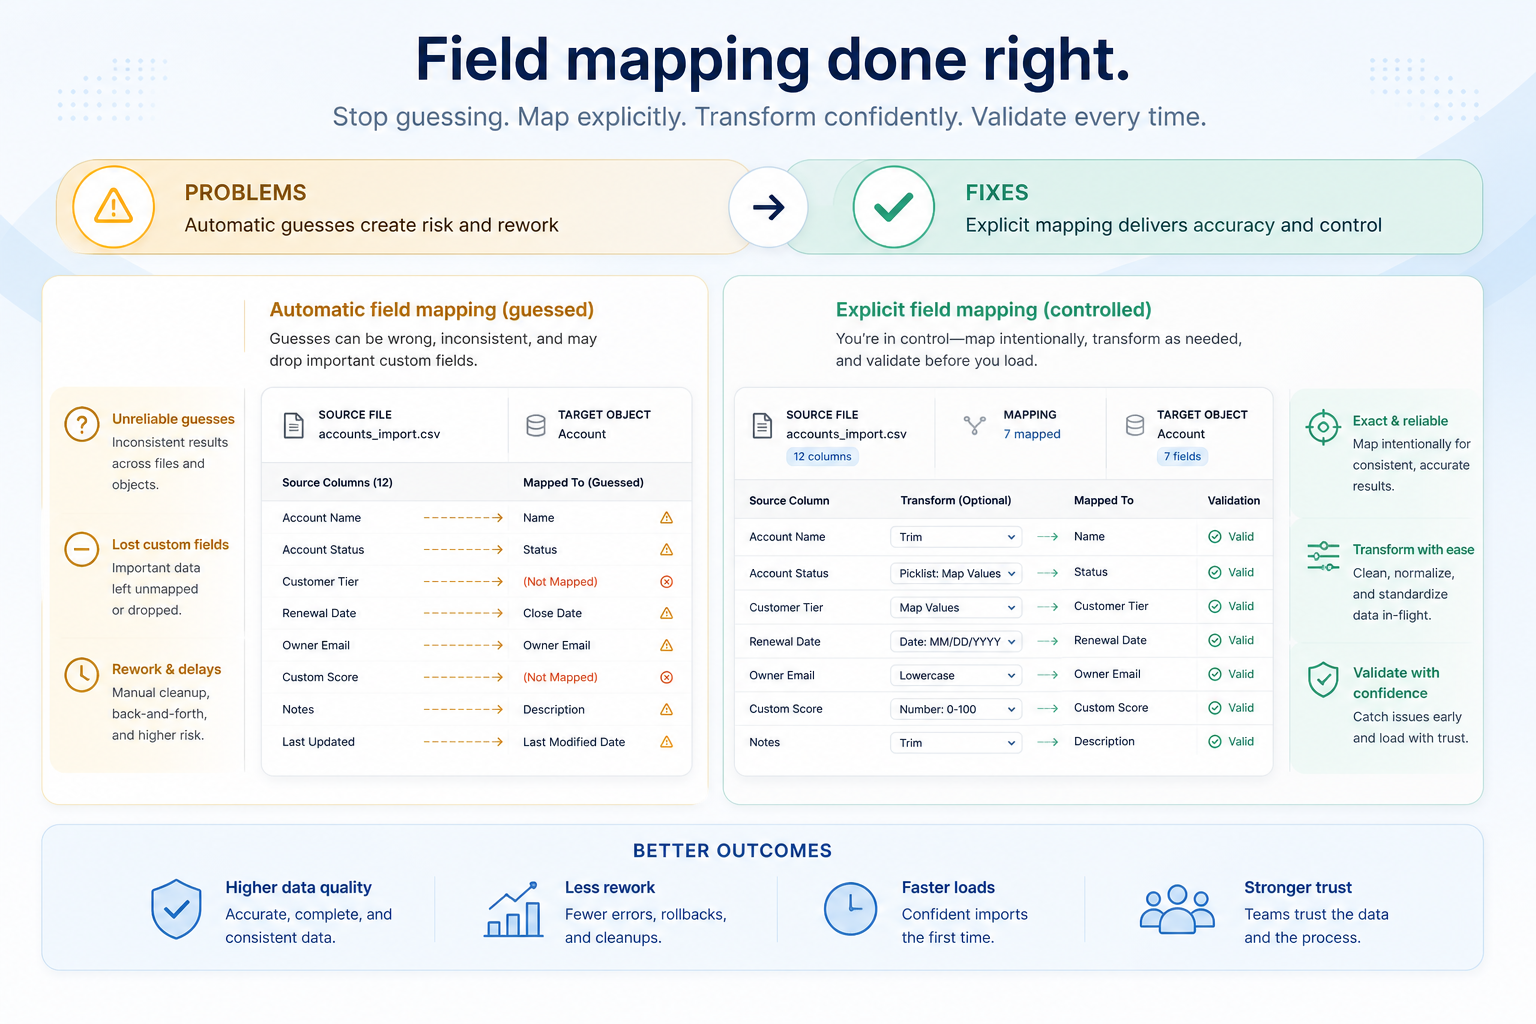1536x1024 pixels.
Task: Open the Trim transform dropdown for Notes
Action: tap(956, 743)
